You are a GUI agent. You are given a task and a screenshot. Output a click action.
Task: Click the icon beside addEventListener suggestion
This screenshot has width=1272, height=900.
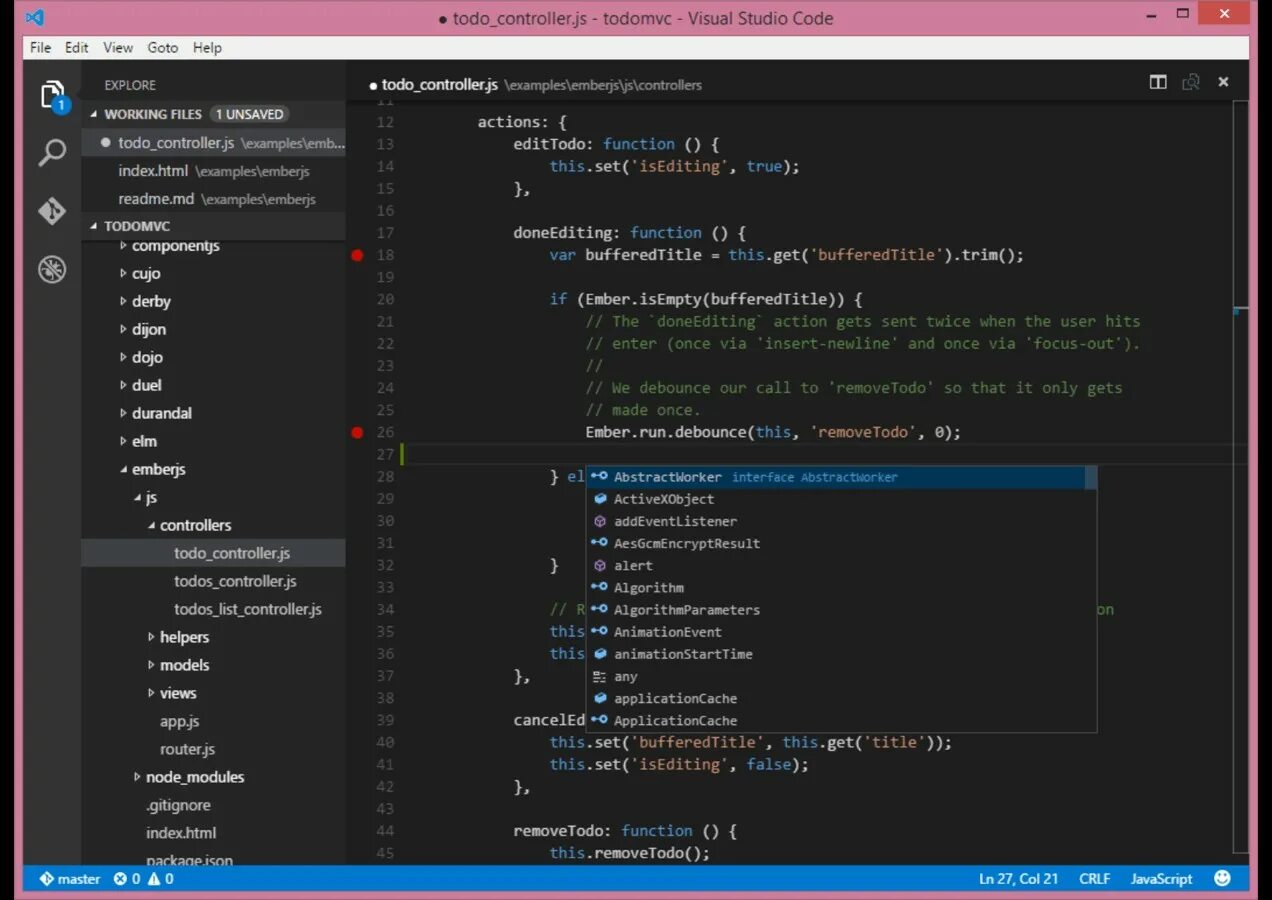600,521
